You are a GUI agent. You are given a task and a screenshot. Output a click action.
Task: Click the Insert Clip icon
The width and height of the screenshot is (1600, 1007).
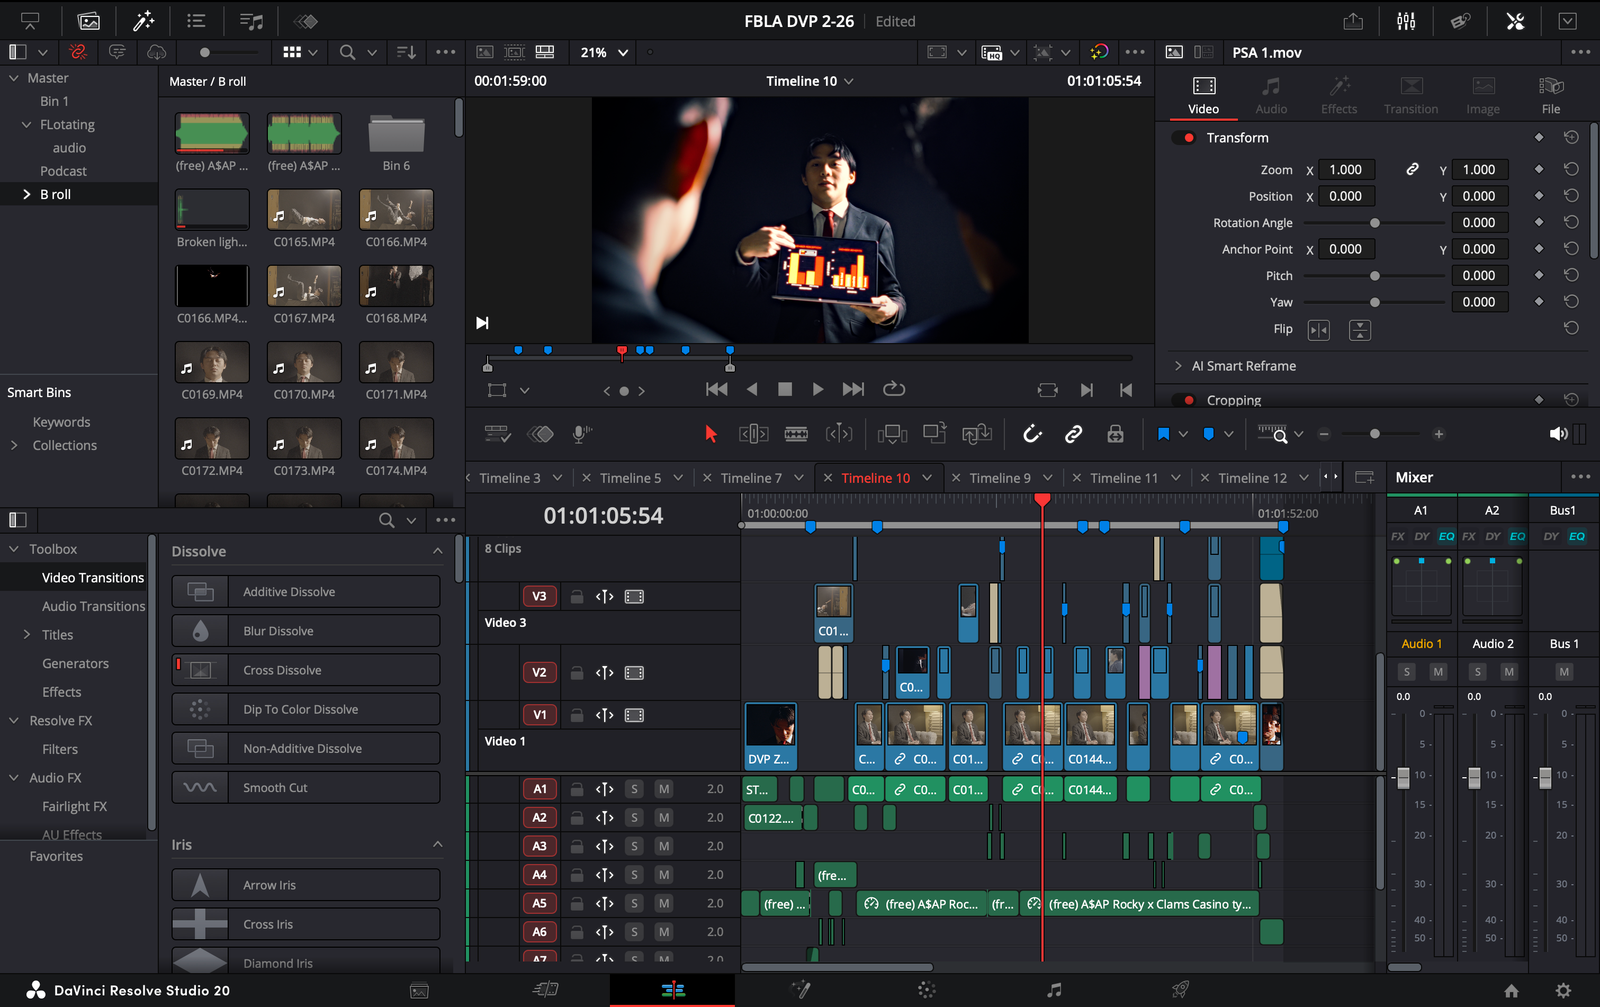[892, 434]
